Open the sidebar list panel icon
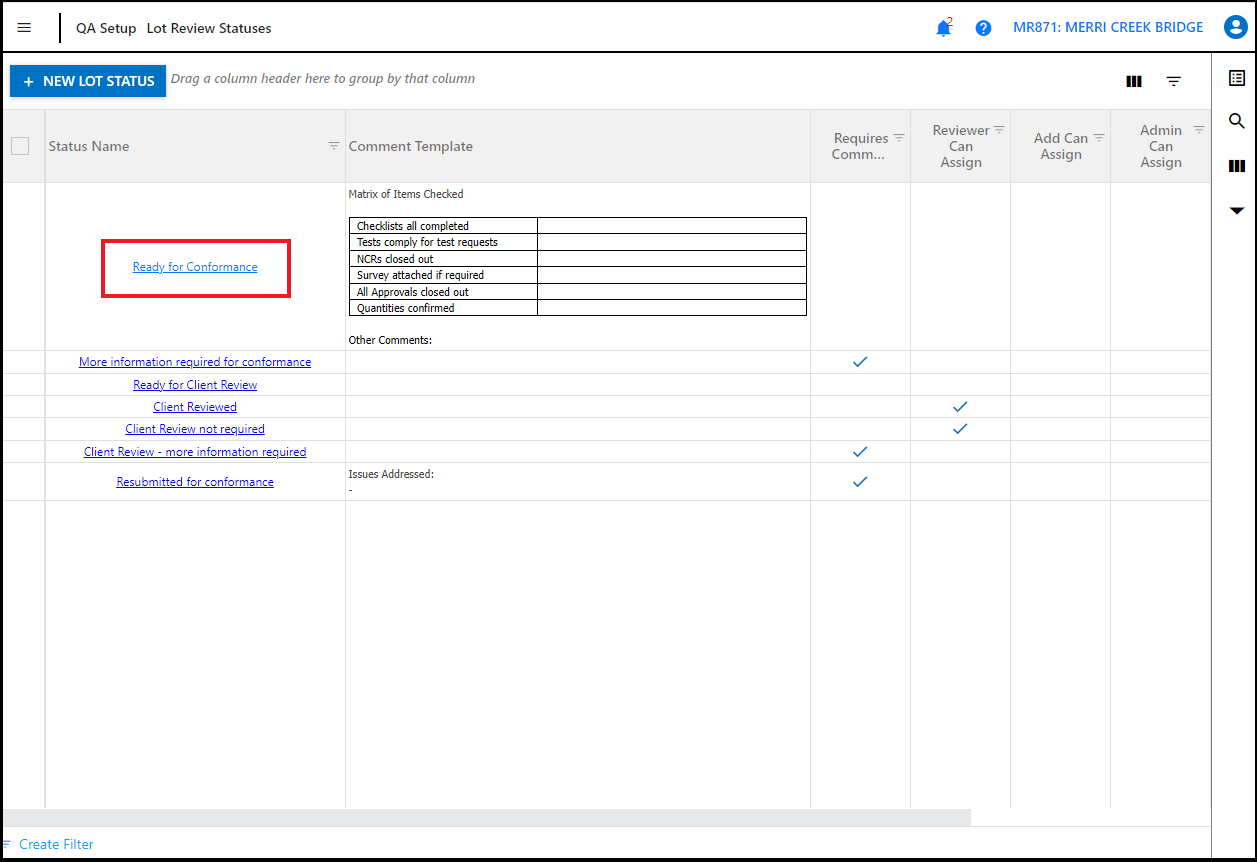Screen dimensions: 1257x862 (x=1237, y=77)
